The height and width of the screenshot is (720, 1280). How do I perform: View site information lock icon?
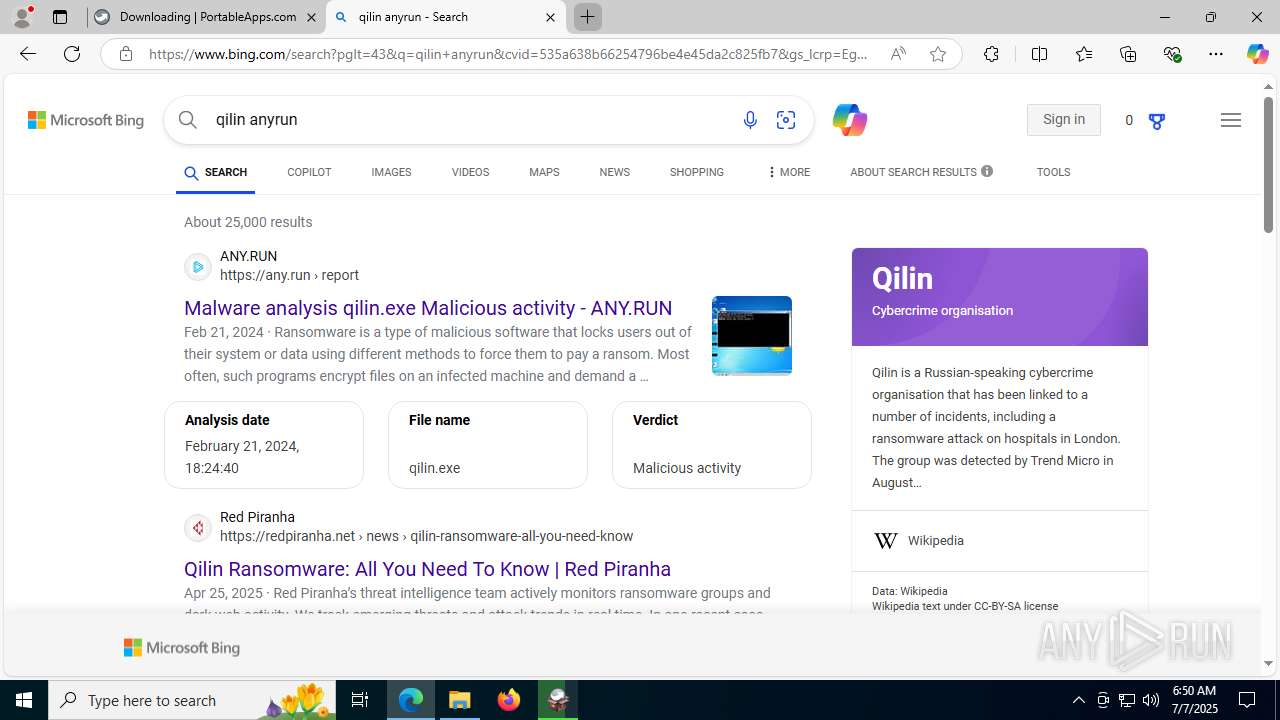click(x=126, y=54)
